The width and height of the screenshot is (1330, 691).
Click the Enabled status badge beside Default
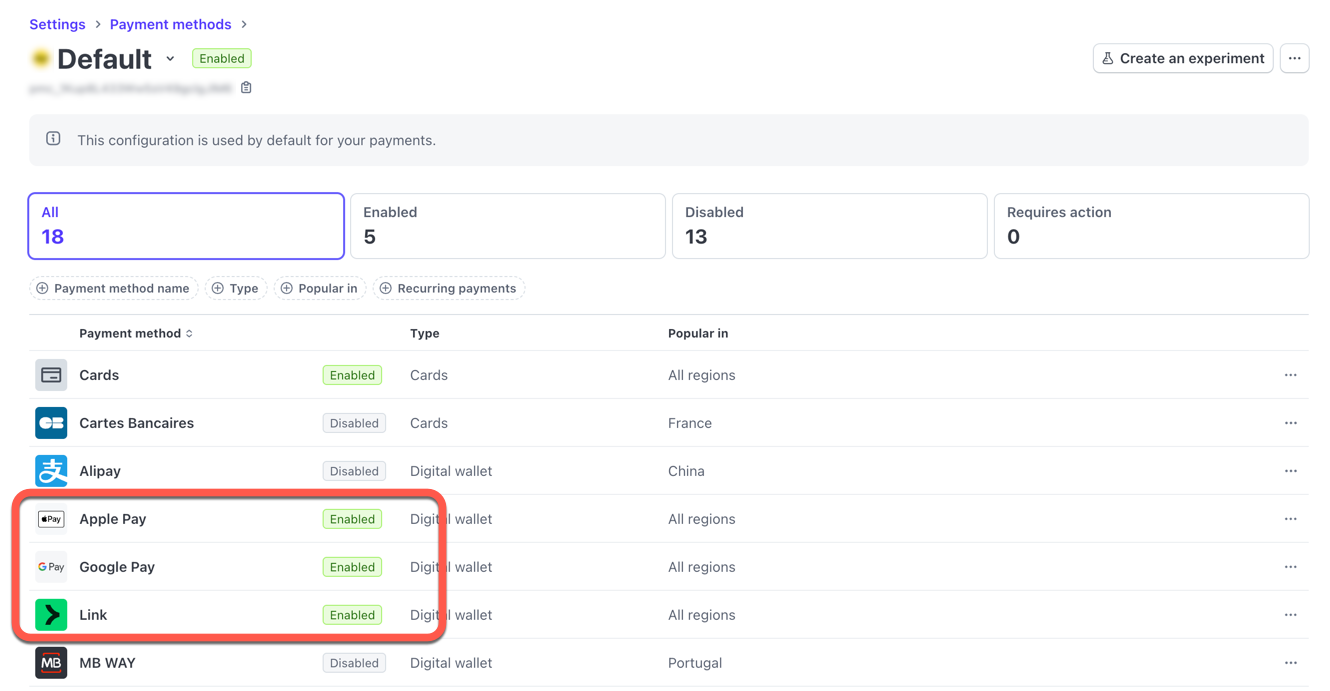coord(221,58)
